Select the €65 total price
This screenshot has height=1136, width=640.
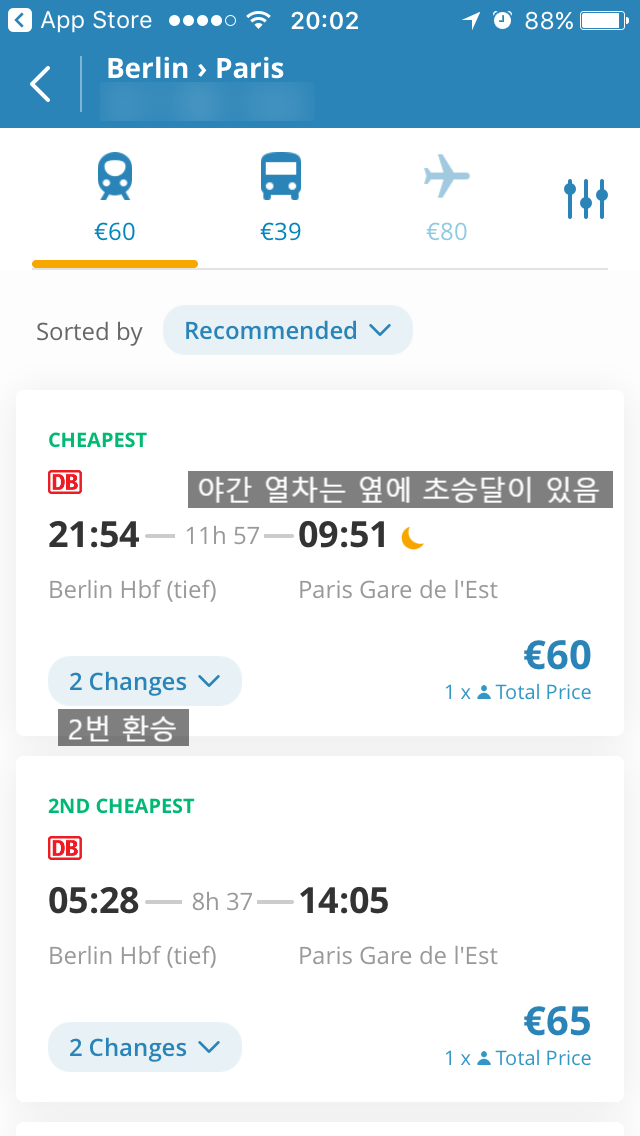[557, 1022]
